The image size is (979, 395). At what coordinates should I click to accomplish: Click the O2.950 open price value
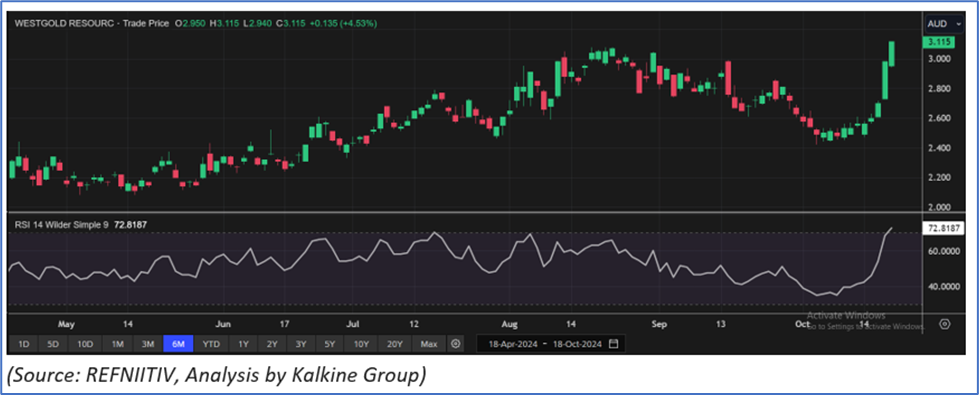[x=191, y=23]
